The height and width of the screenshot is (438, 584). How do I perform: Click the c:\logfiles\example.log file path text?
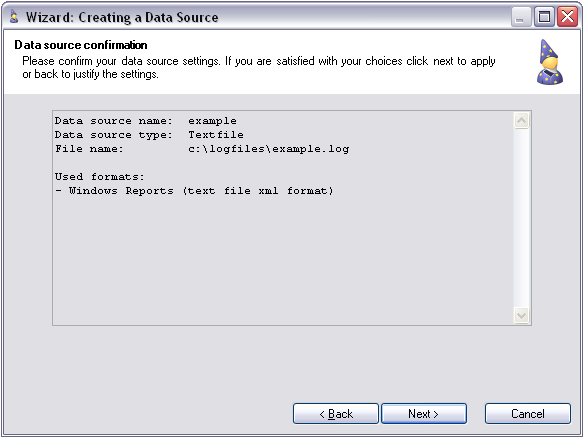(x=269, y=149)
